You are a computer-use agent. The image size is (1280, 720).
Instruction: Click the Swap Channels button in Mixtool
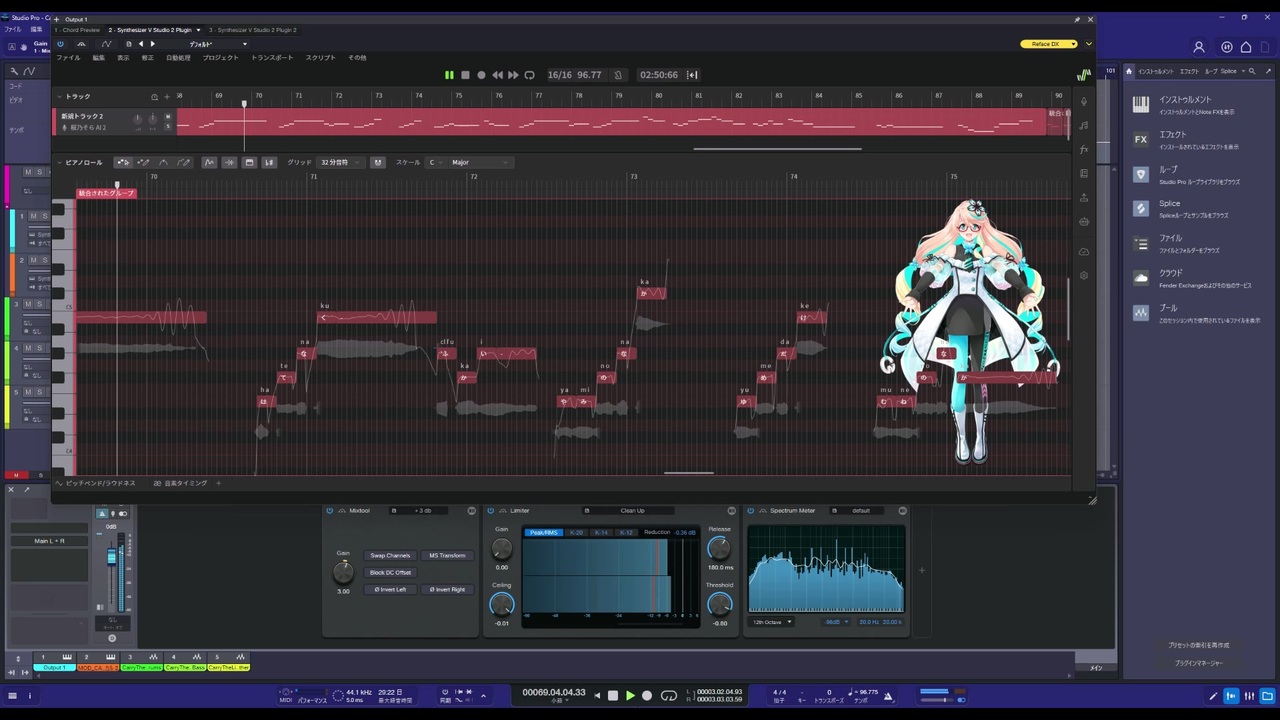click(x=390, y=555)
